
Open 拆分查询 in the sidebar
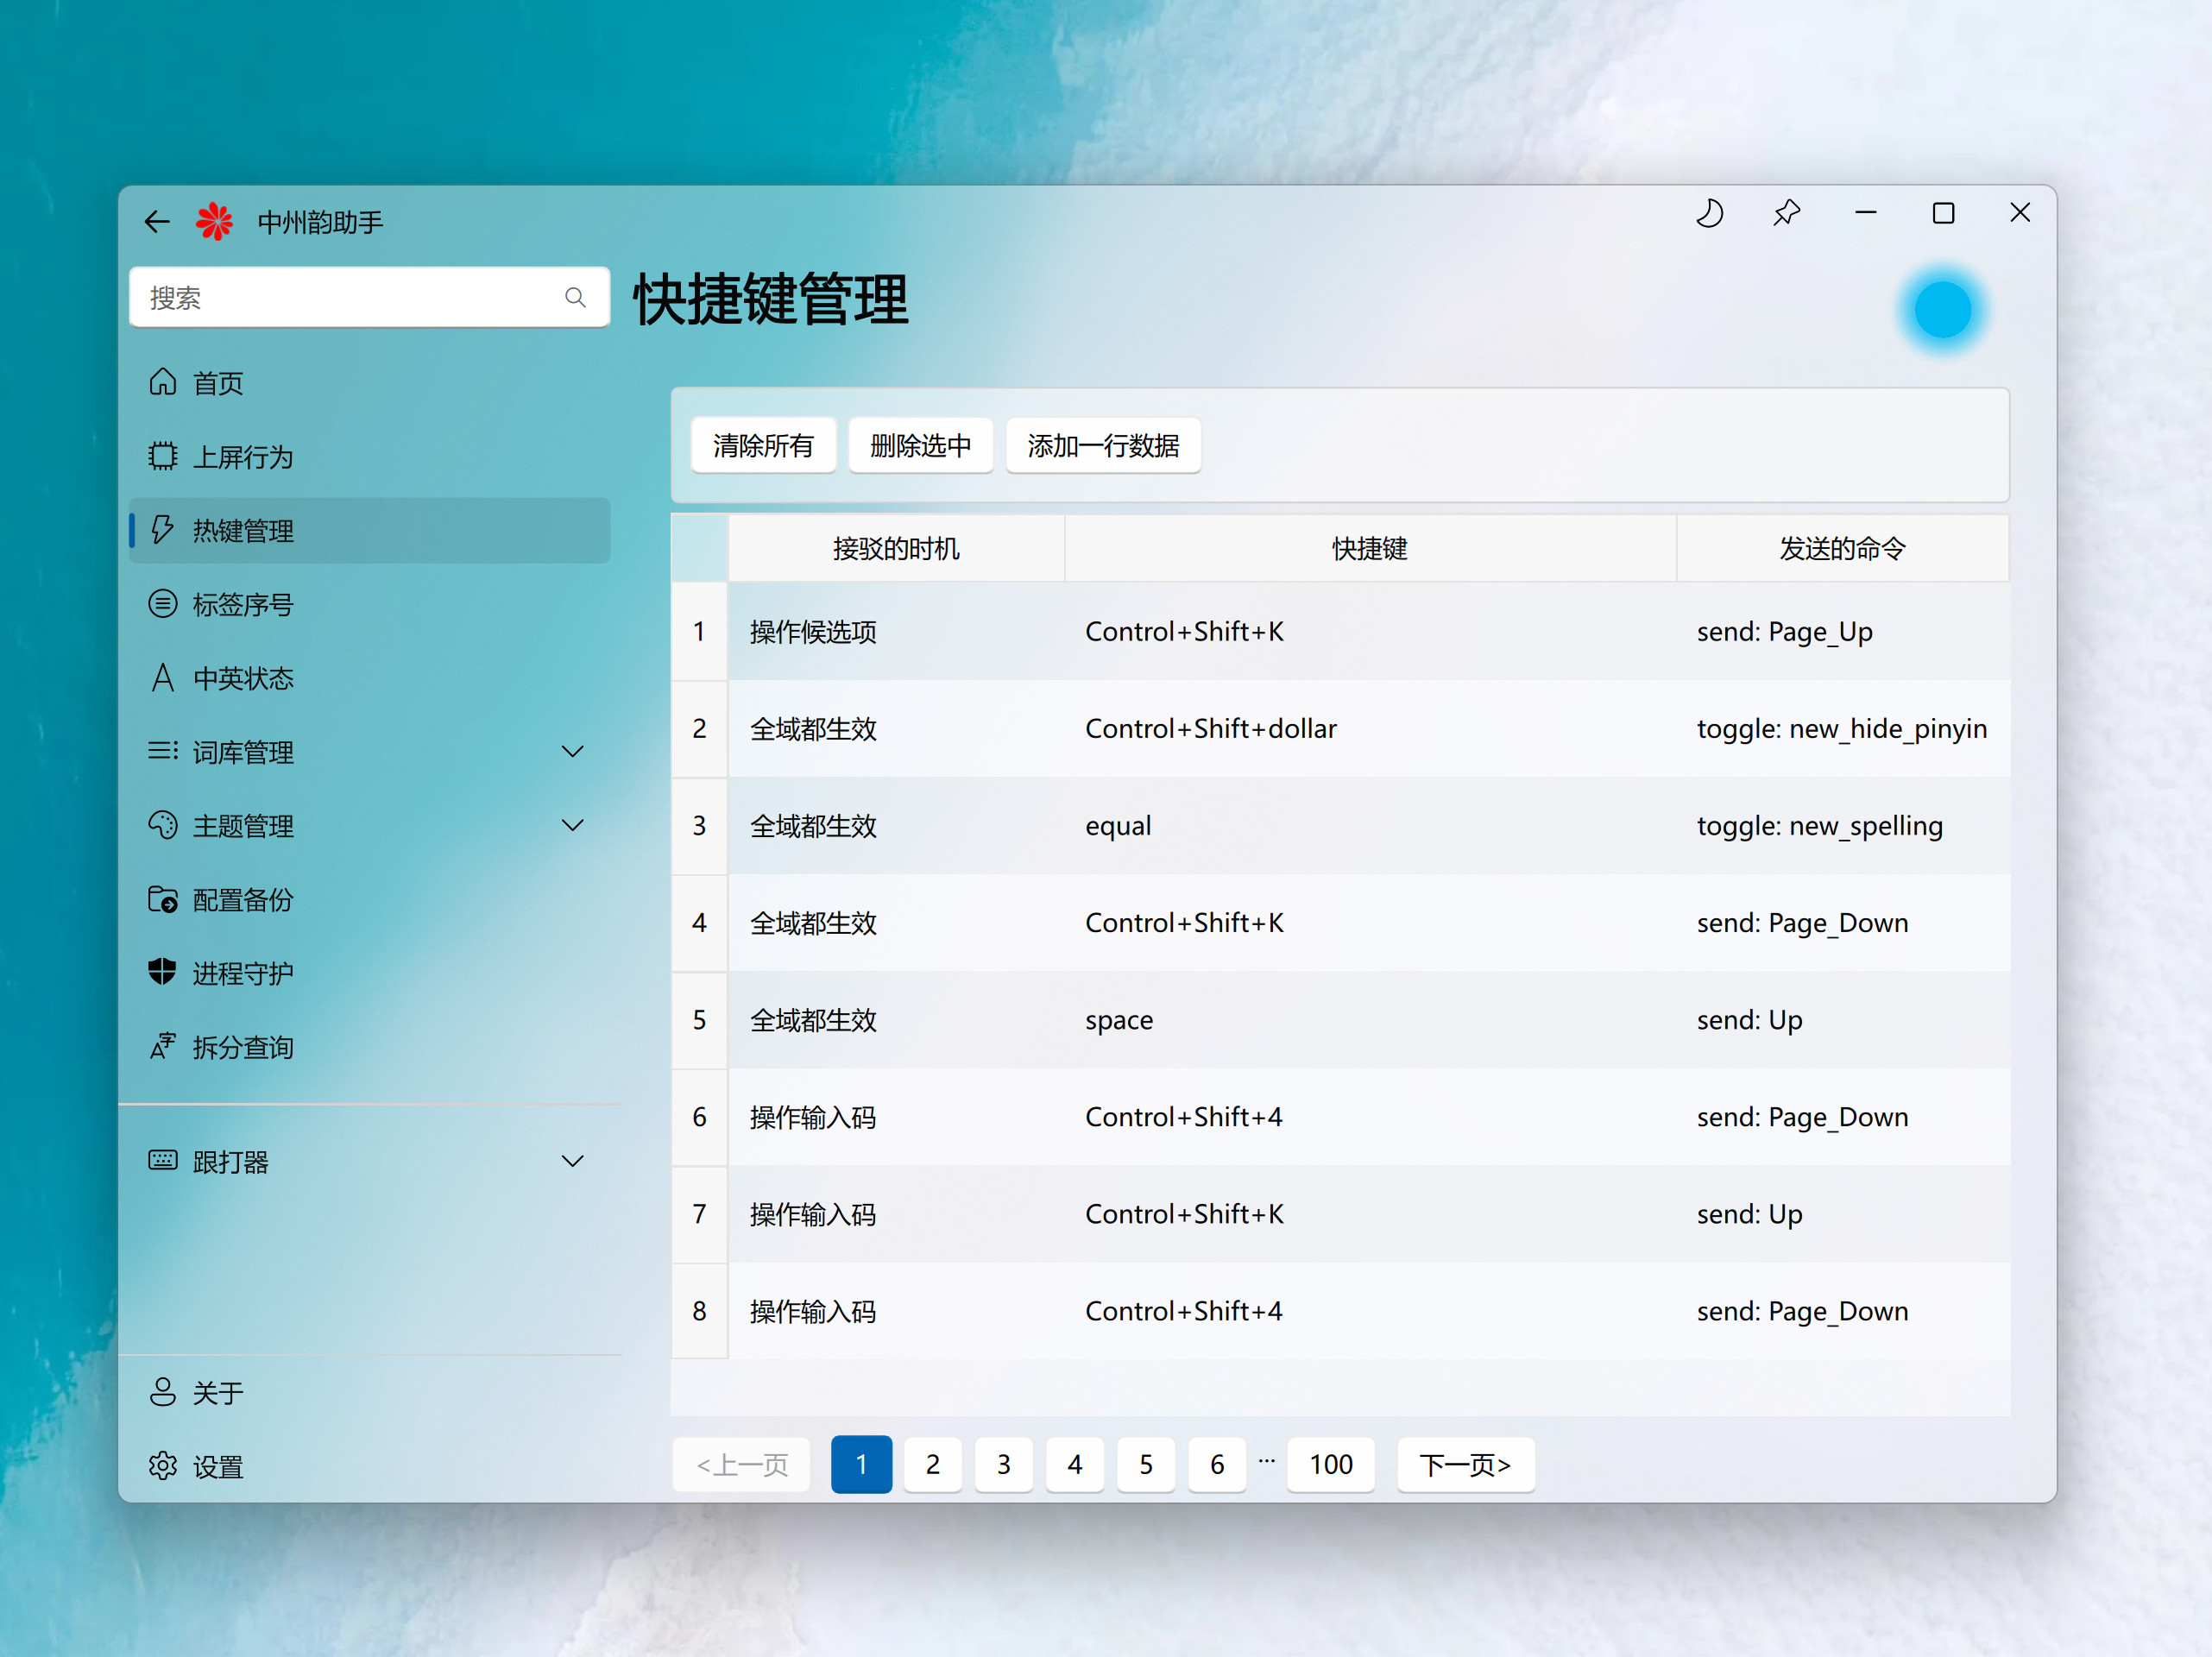[242, 1047]
